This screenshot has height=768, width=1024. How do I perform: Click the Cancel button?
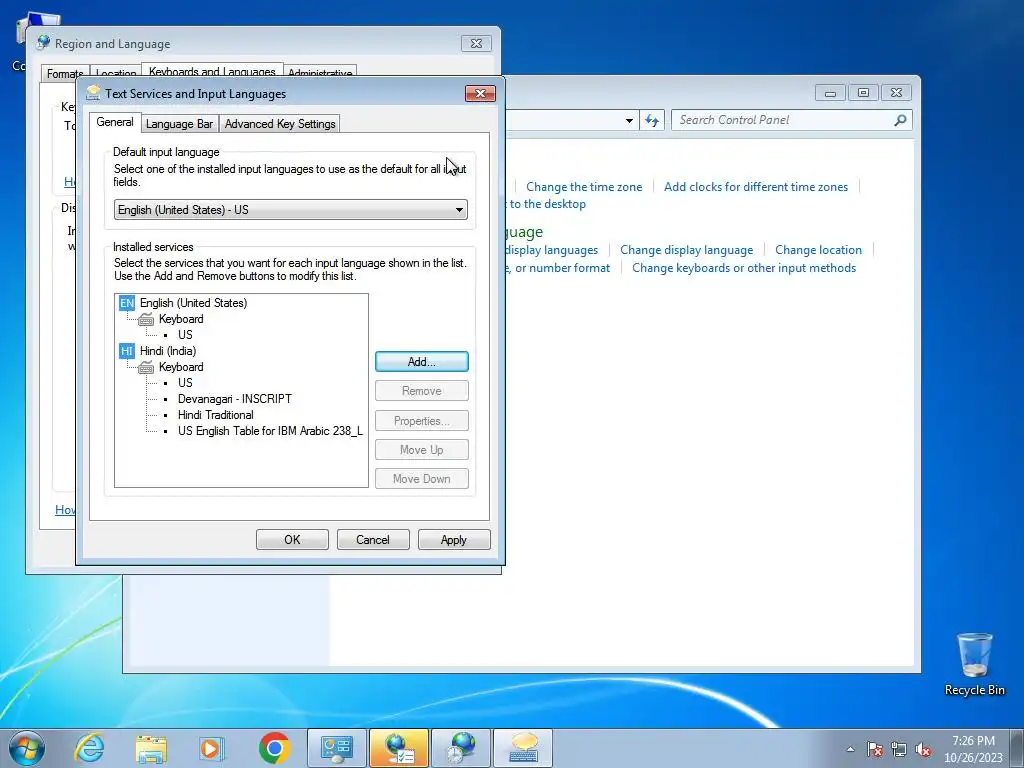[x=373, y=539]
